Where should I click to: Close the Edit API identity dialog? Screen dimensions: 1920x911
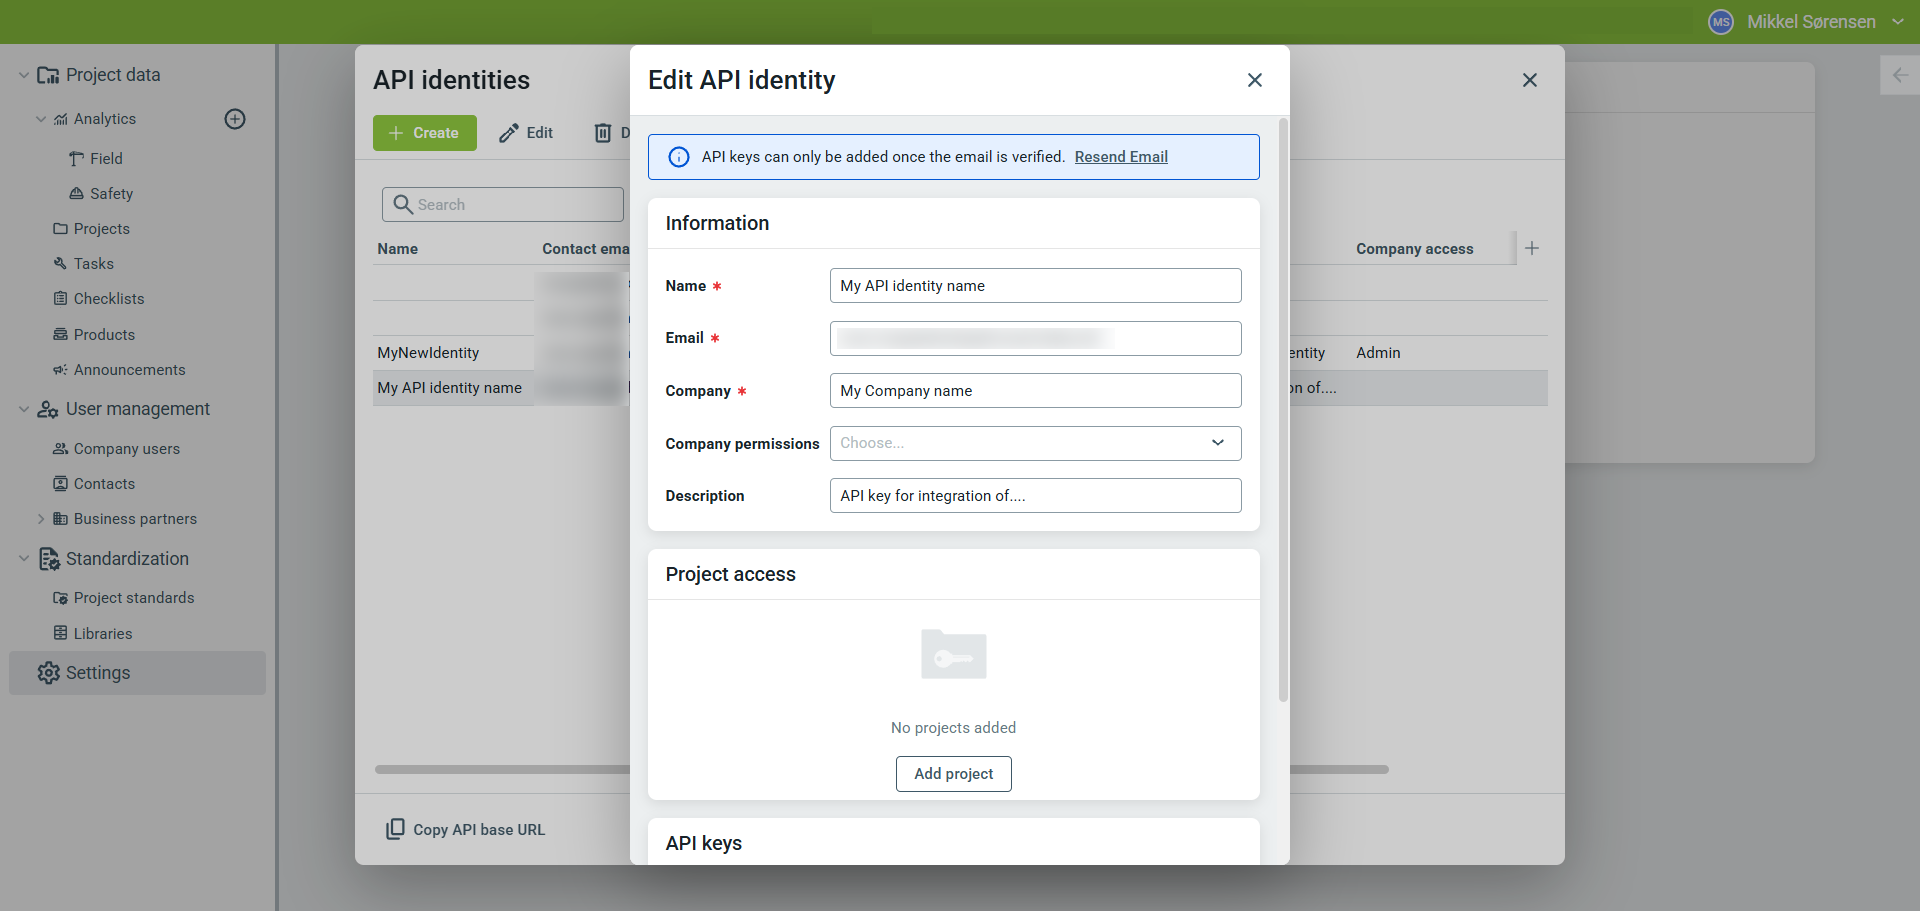[1254, 80]
